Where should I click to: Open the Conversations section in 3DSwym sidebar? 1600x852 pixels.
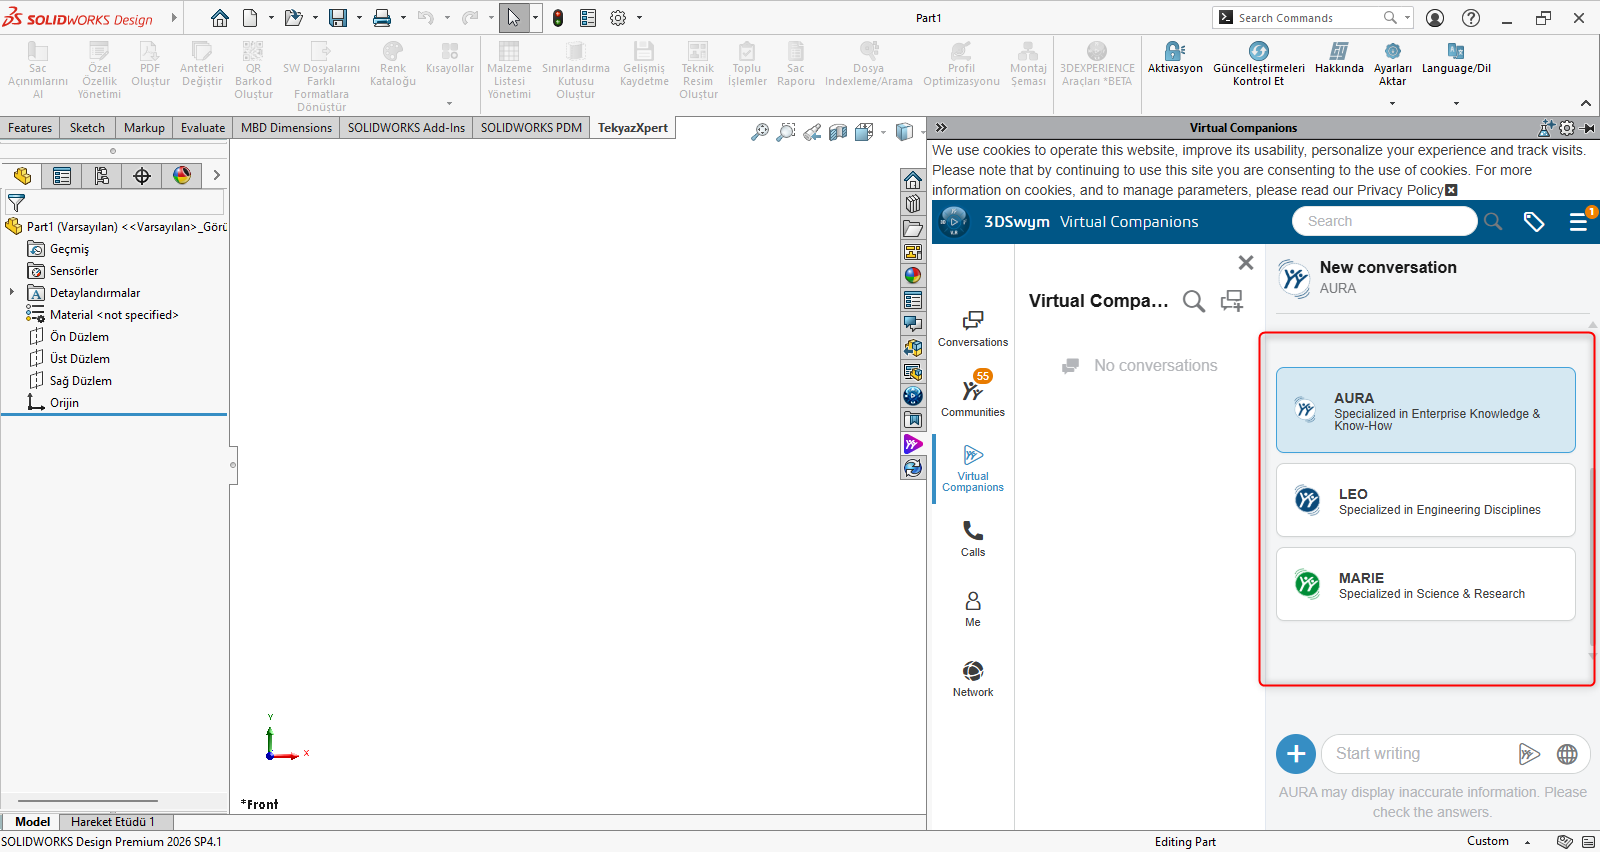(973, 329)
